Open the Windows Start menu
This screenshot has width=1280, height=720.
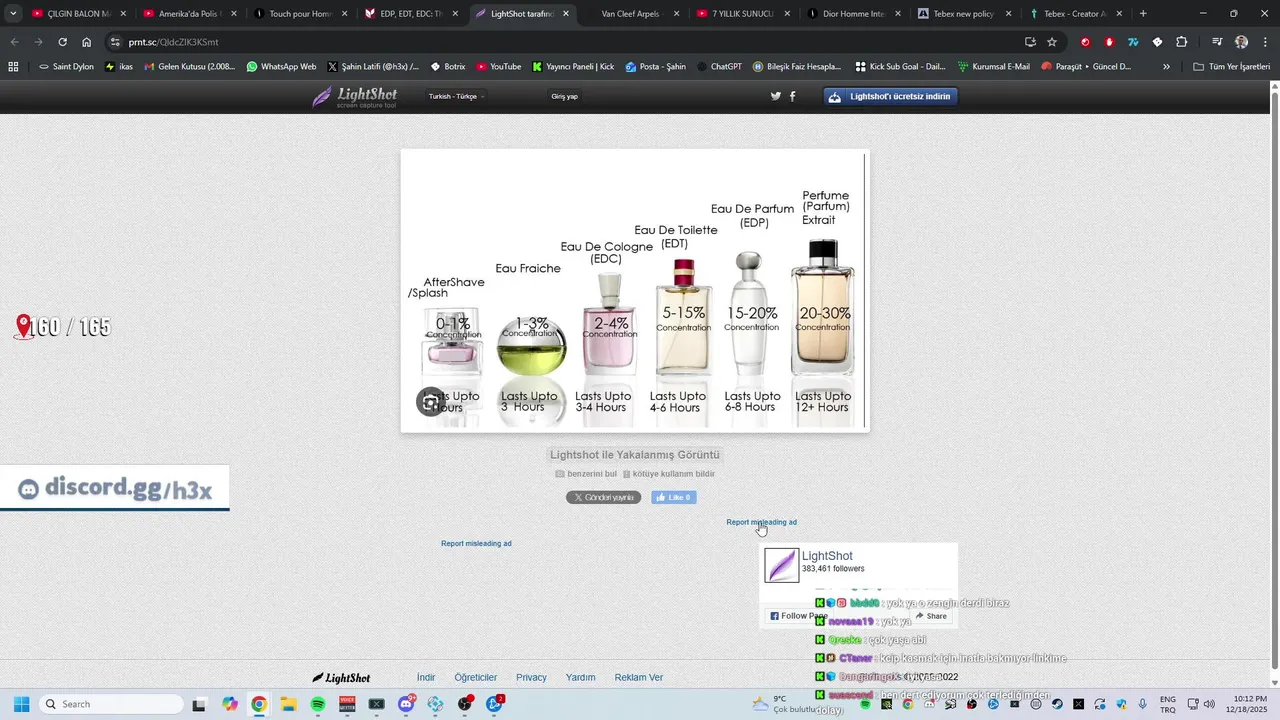click(21, 704)
